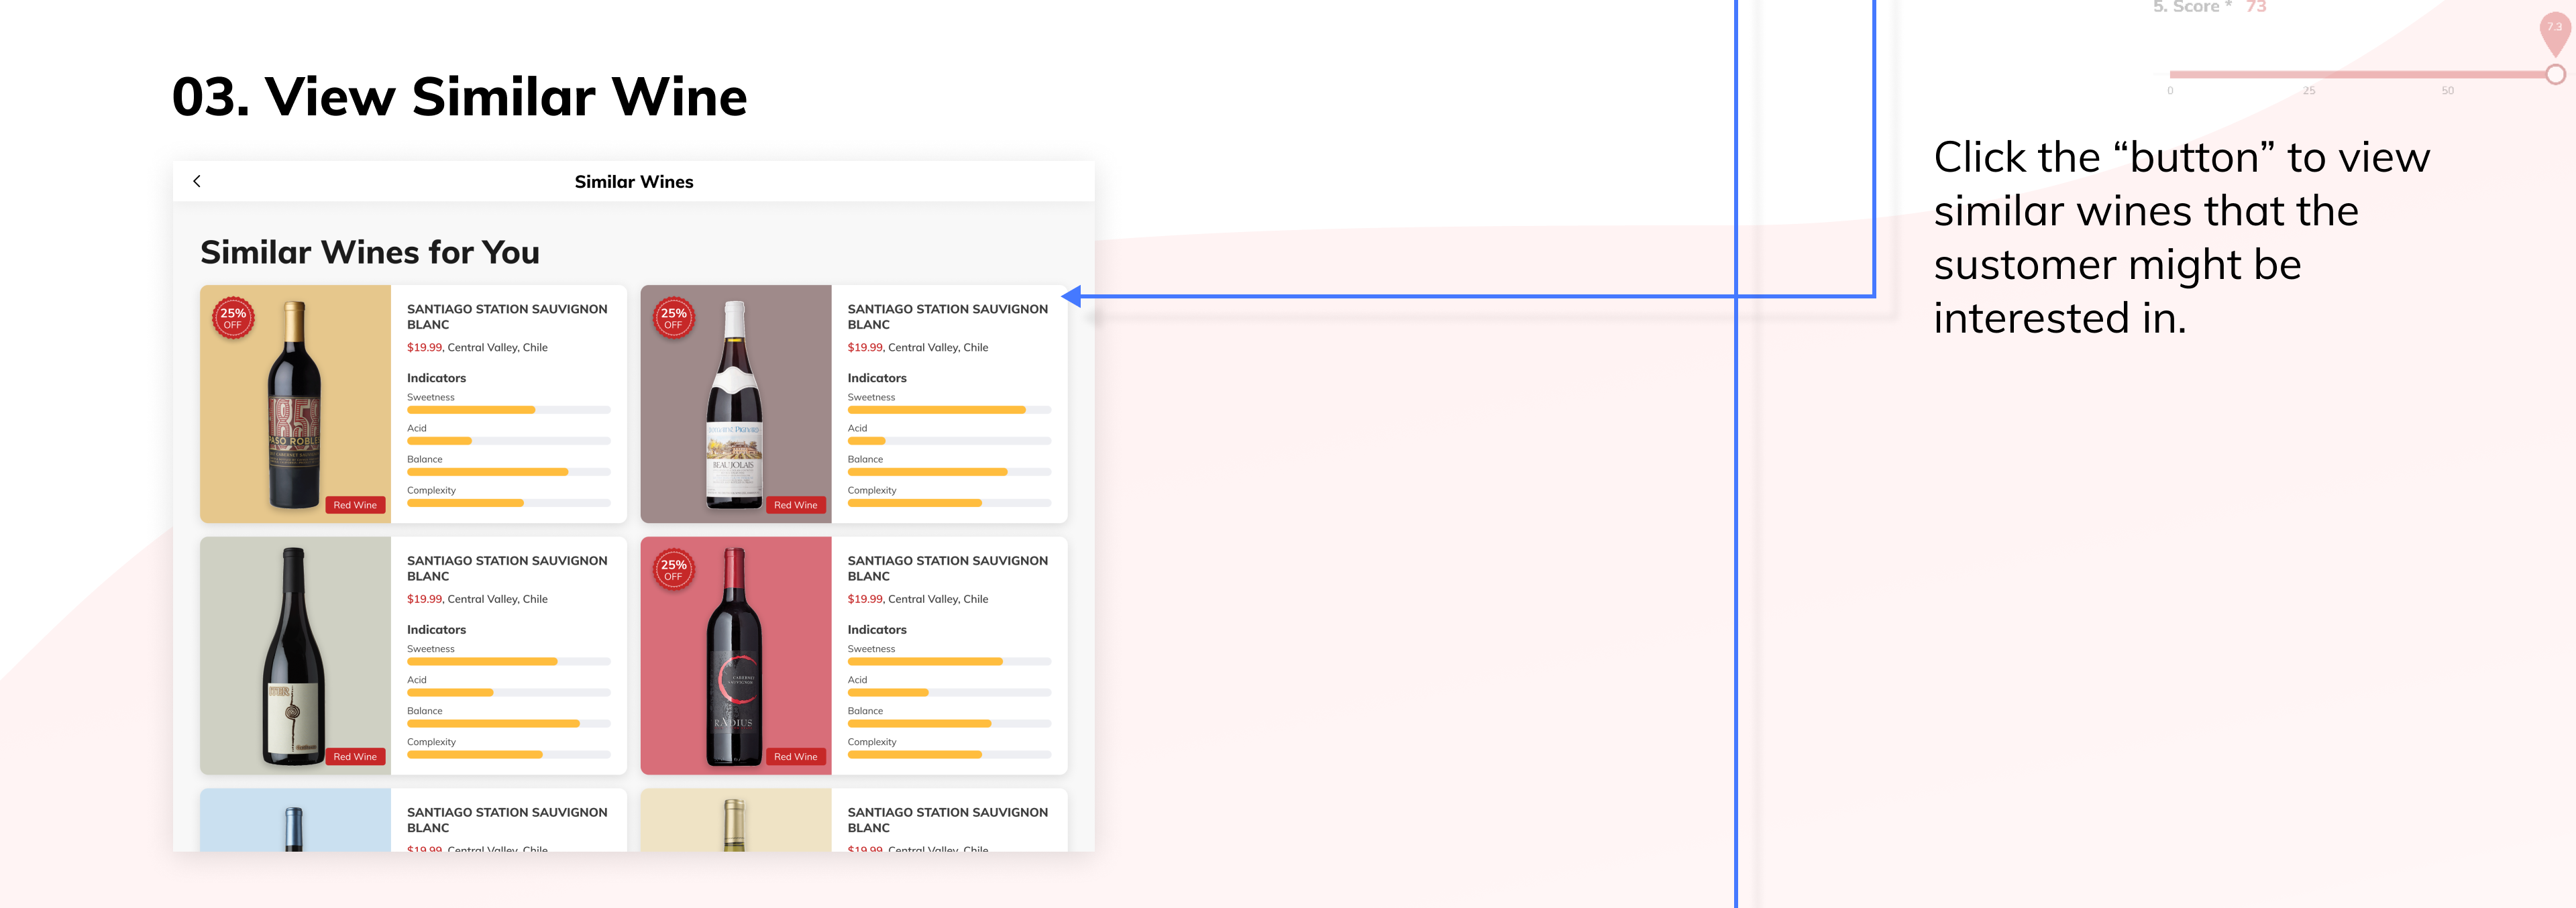Click 25% OFF badge on Paso Robles bottle
Image resolution: width=2576 pixels, height=908 pixels.
(x=233, y=318)
